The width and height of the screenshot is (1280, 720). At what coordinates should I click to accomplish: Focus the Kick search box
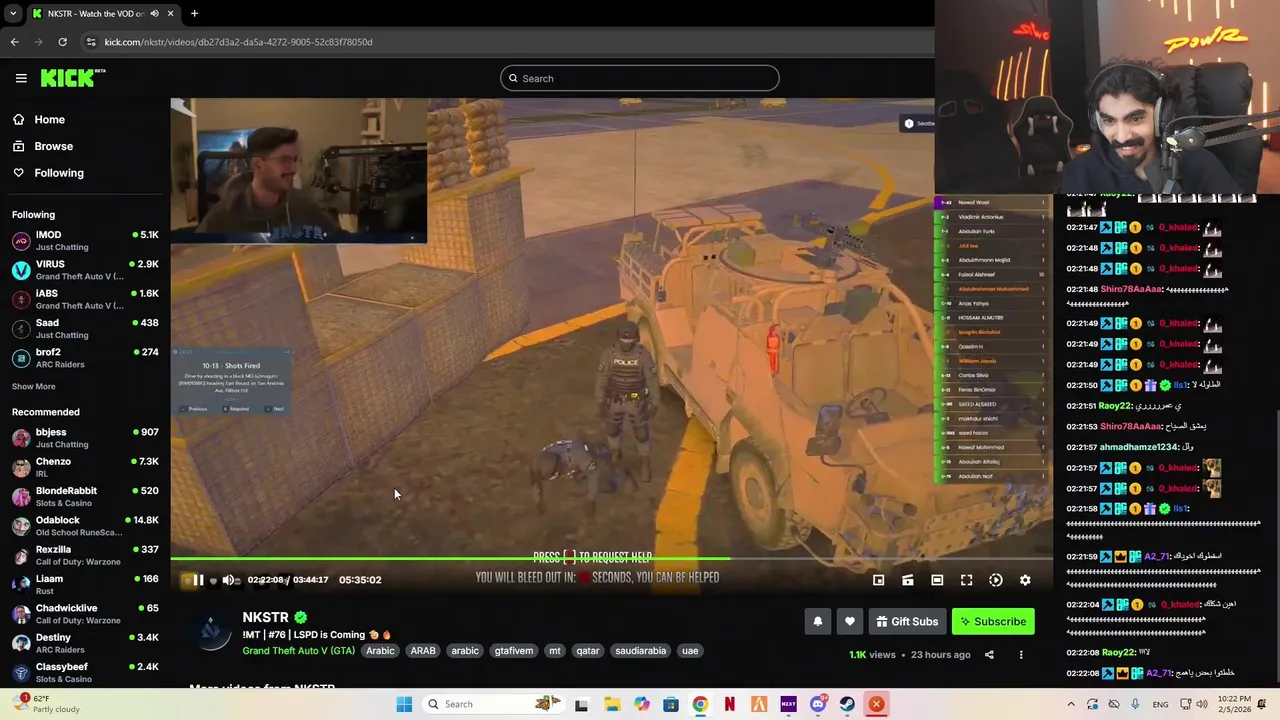coord(640,78)
